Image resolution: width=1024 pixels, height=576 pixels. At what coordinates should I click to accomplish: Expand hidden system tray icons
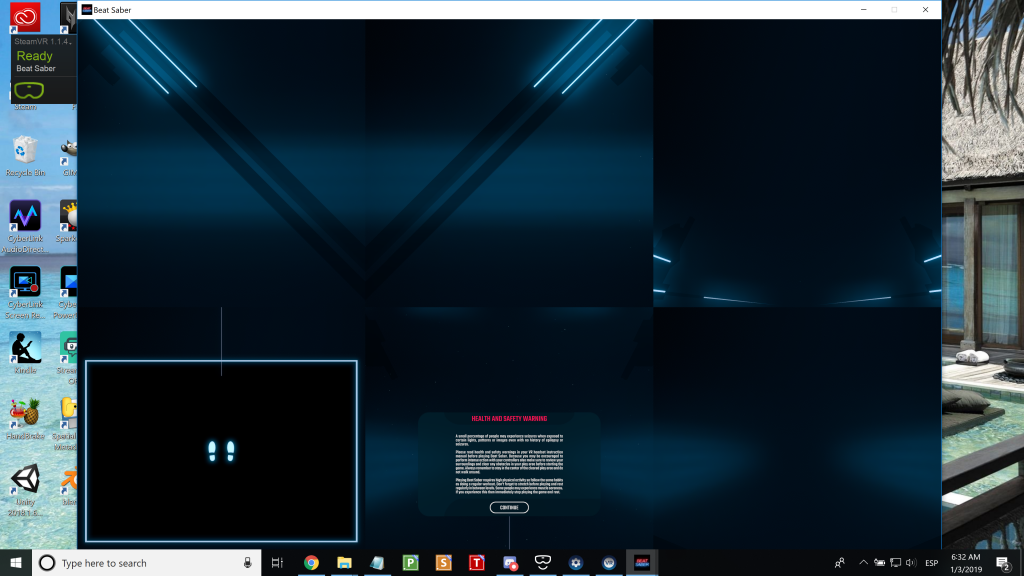pyautogui.click(x=862, y=562)
